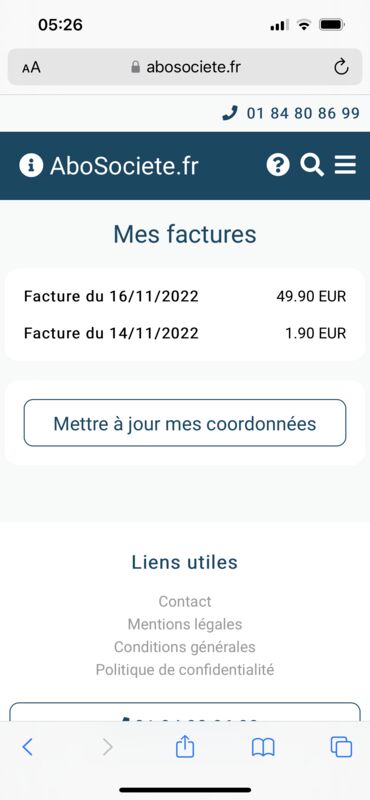The width and height of the screenshot is (370, 800).
Task: Show open Safari tabs overview
Action: click(341, 747)
